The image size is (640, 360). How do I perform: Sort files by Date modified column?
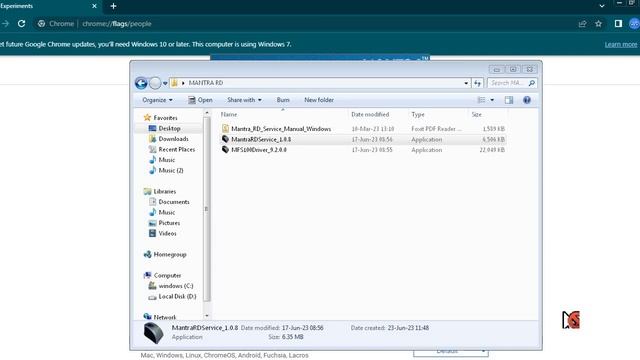point(378,115)
